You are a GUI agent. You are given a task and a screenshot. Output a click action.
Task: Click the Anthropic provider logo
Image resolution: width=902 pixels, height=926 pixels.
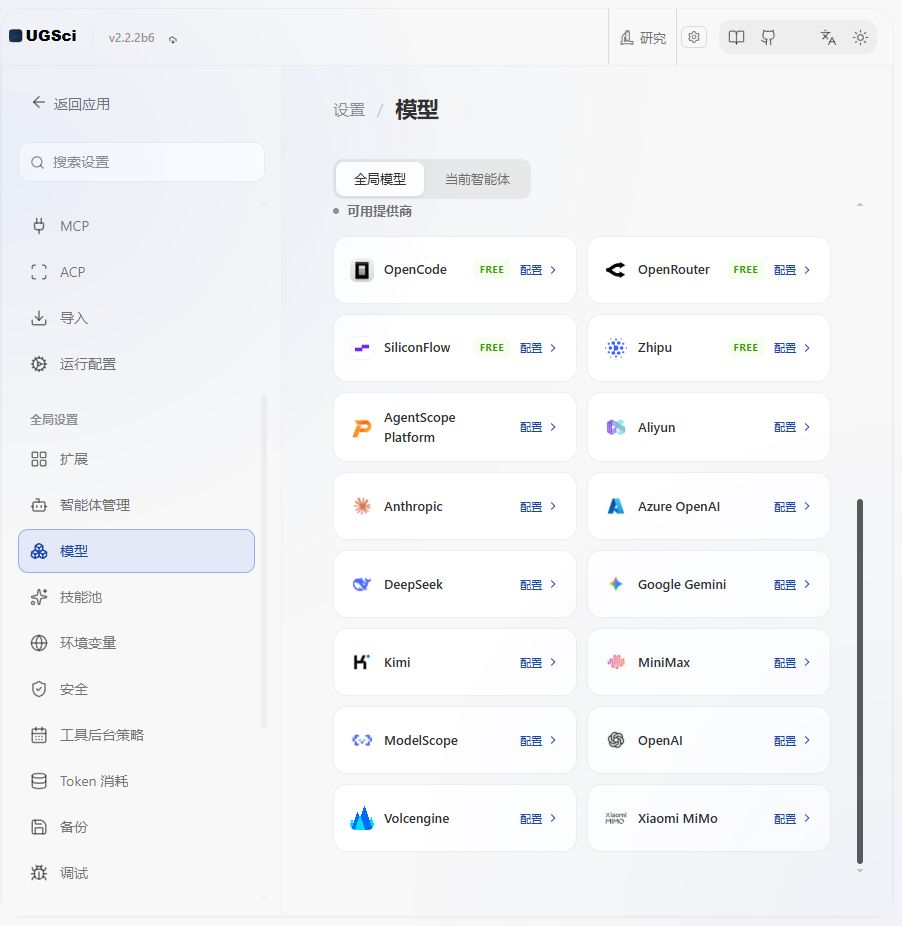pyautogui.click(x=362, y=506)
